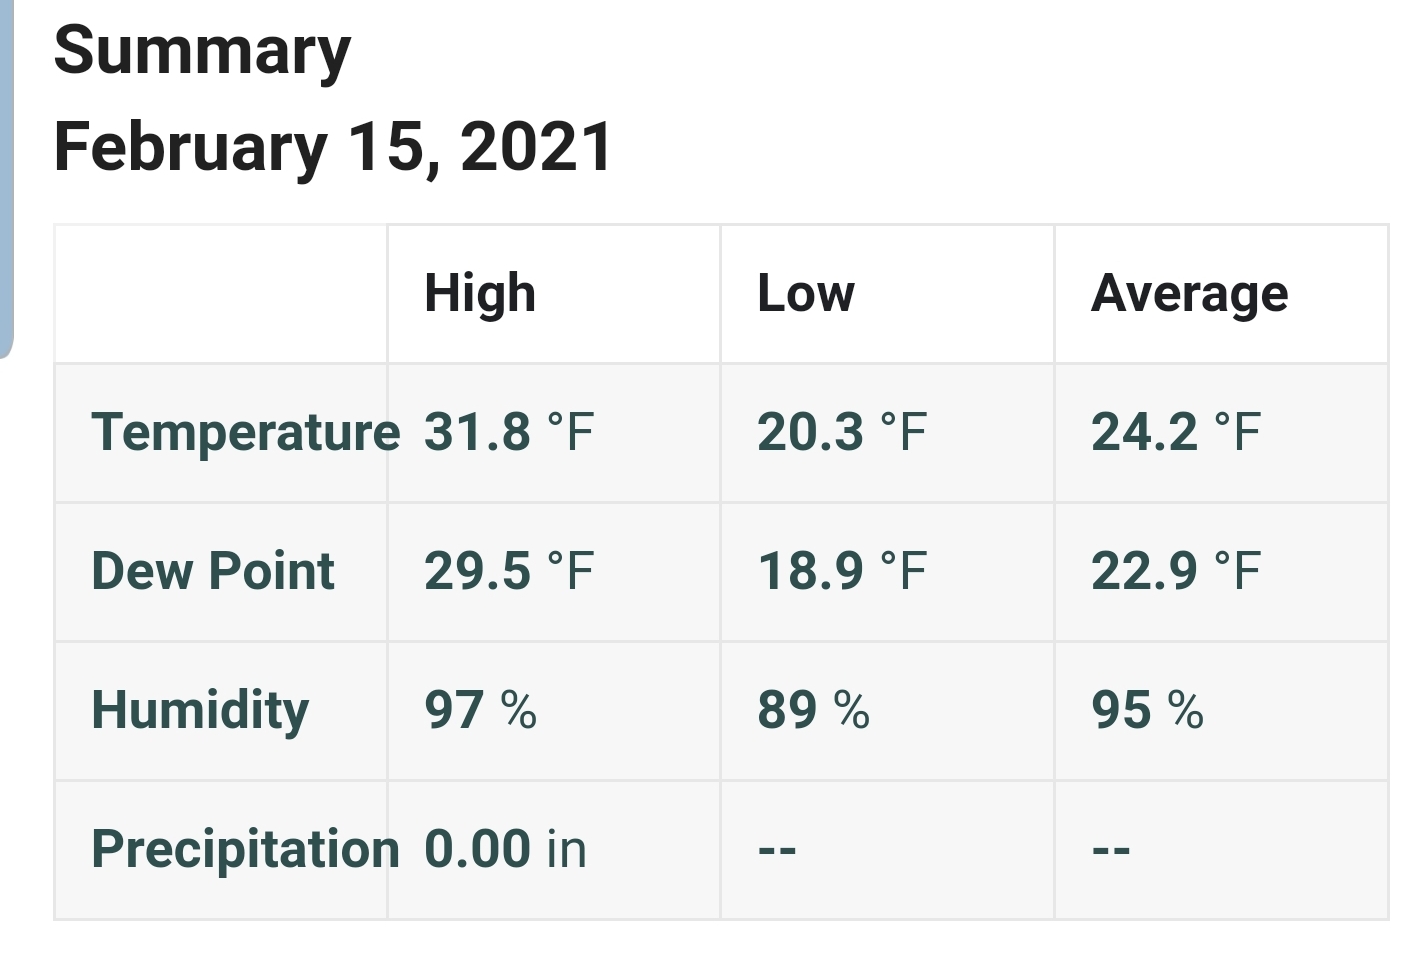Click the 0.00 in precipitation value
This screenshot has width=1423, height=958.
point(505,849)
